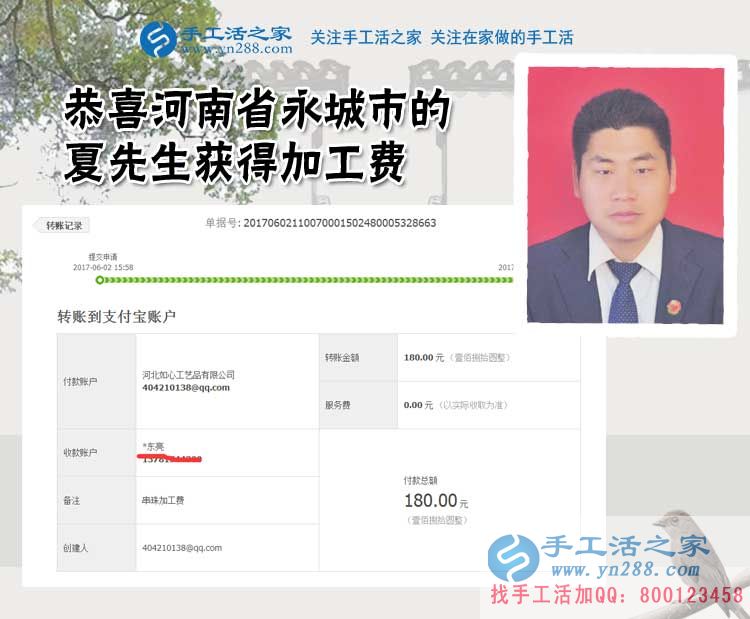Click the payer email under 河北如心工艺品有限公司
The image size is (750, 619).
(186, 388)
